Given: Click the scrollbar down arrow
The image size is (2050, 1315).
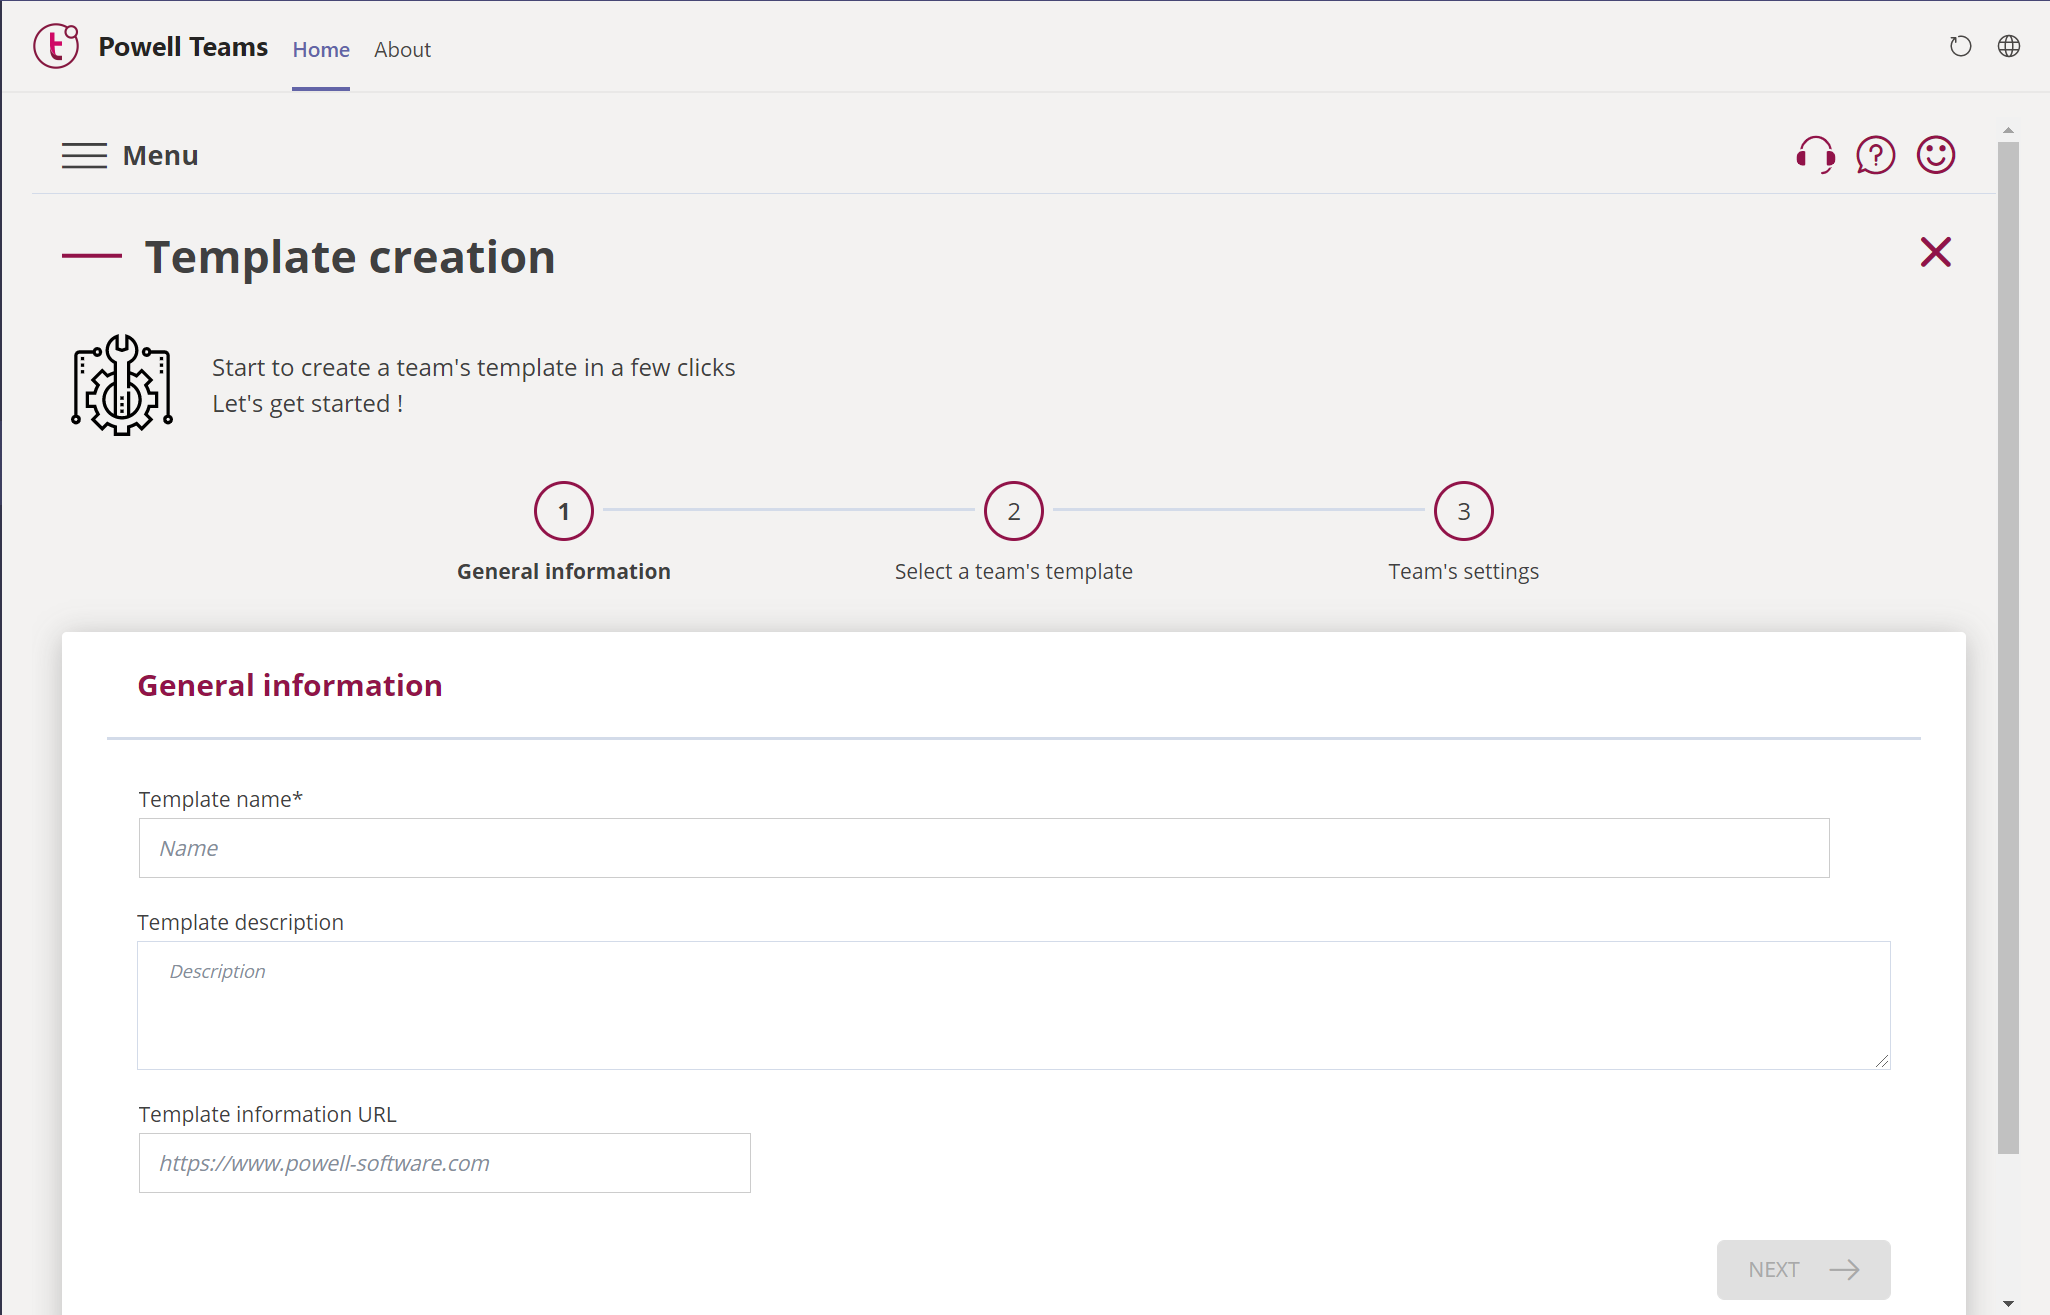Looking at the screenshot, I should pos(2008,1304).
